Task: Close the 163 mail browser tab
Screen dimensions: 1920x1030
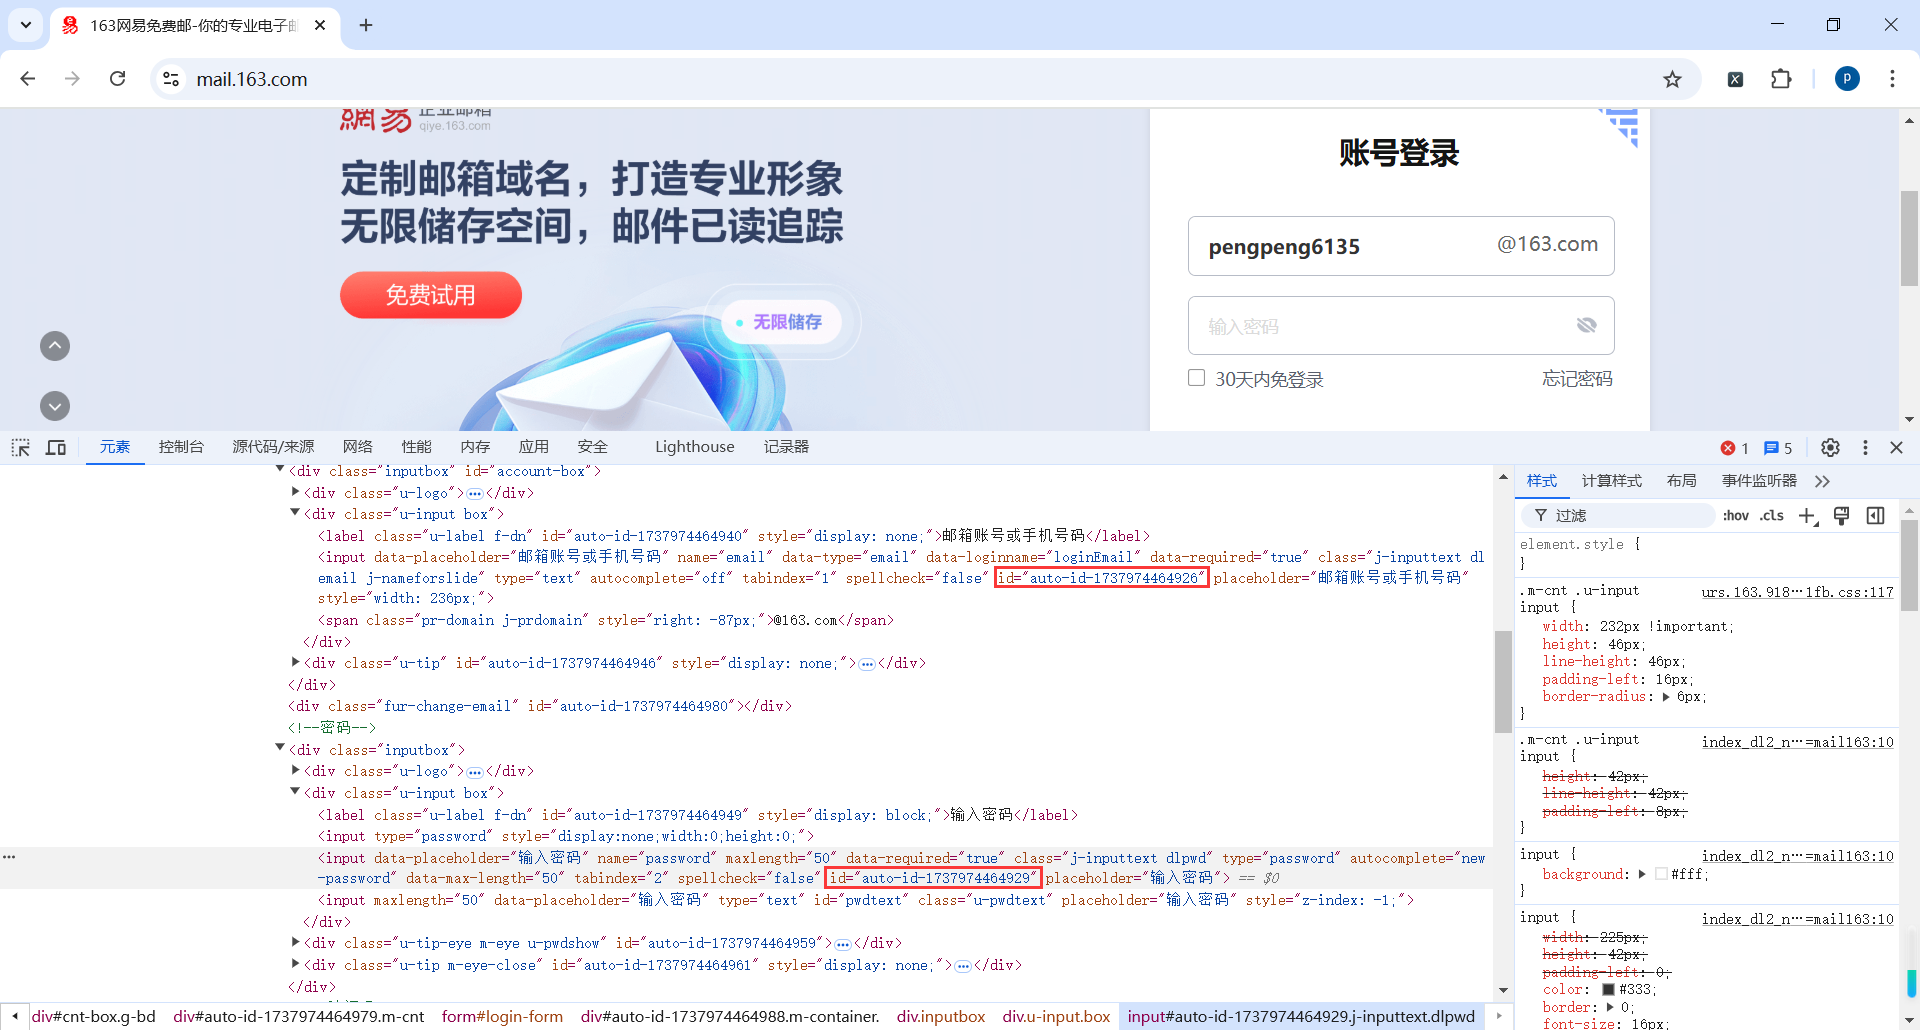Action: coord(320,25)
